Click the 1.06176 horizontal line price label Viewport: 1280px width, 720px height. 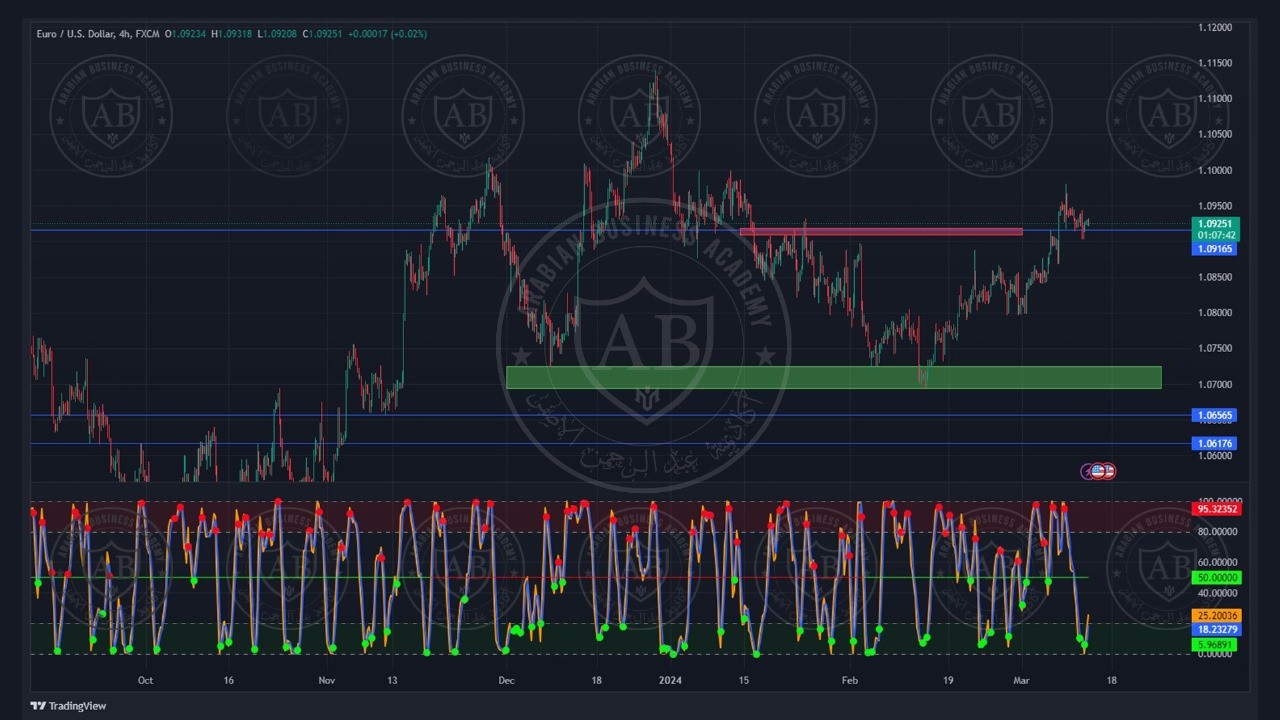pos(1215,443)
